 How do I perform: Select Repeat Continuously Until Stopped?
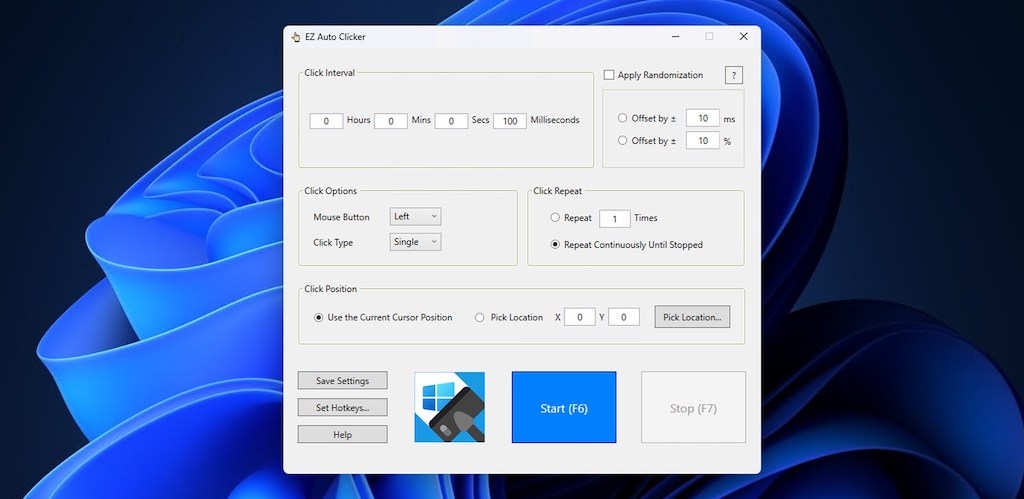point(556,244)
